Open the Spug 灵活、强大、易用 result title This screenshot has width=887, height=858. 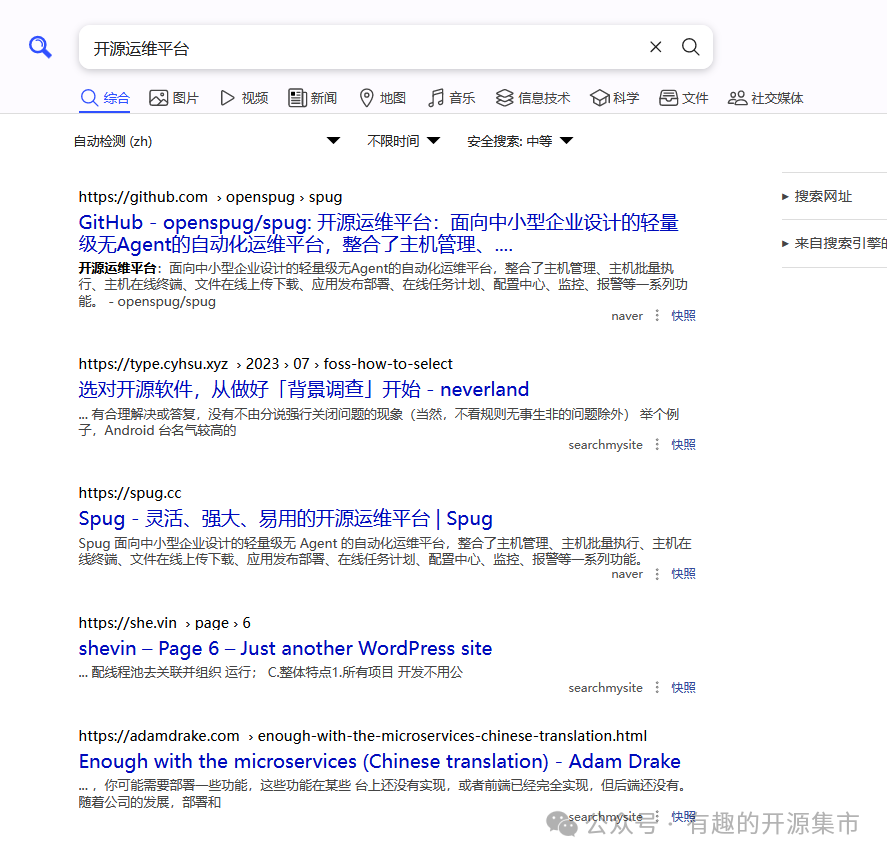[286, 518]
